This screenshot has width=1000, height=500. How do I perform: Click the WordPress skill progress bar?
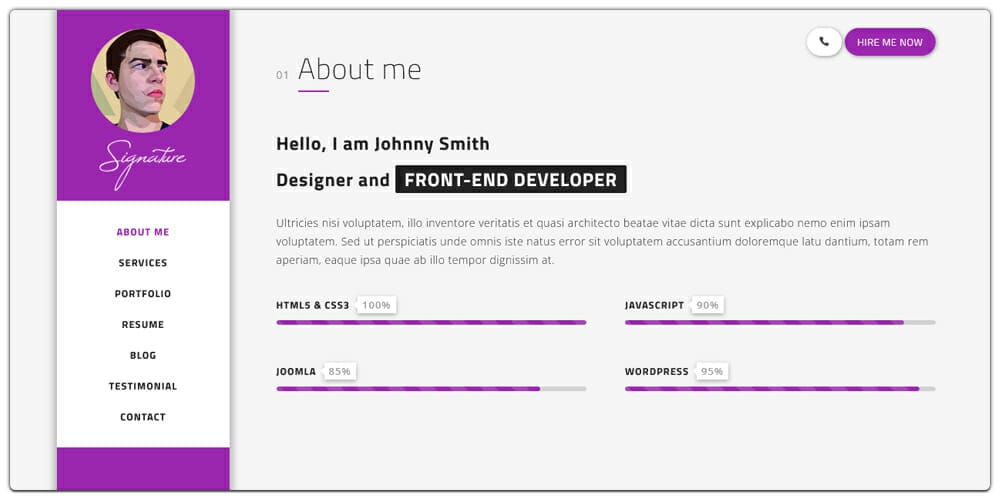click(780, 388)
